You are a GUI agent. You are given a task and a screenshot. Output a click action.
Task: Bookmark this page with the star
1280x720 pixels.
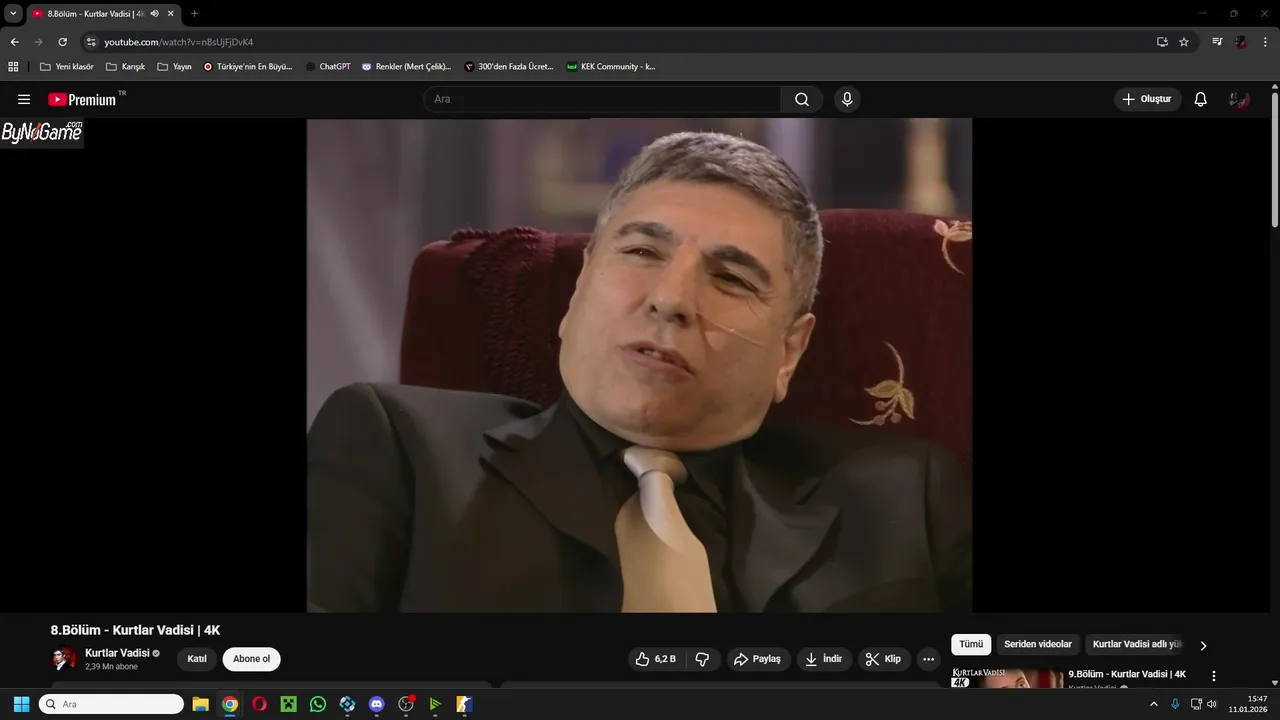[1184, 42]
